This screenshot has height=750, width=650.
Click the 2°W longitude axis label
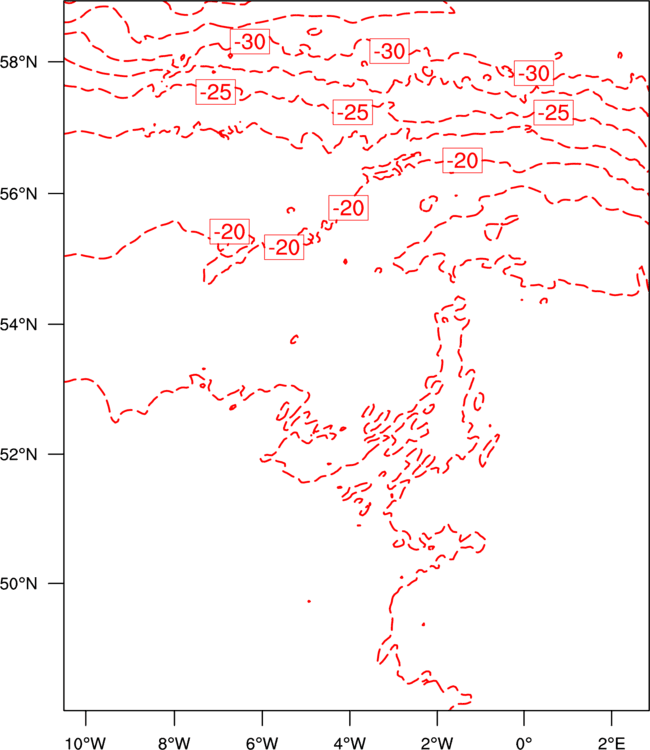tap(437, 743)
